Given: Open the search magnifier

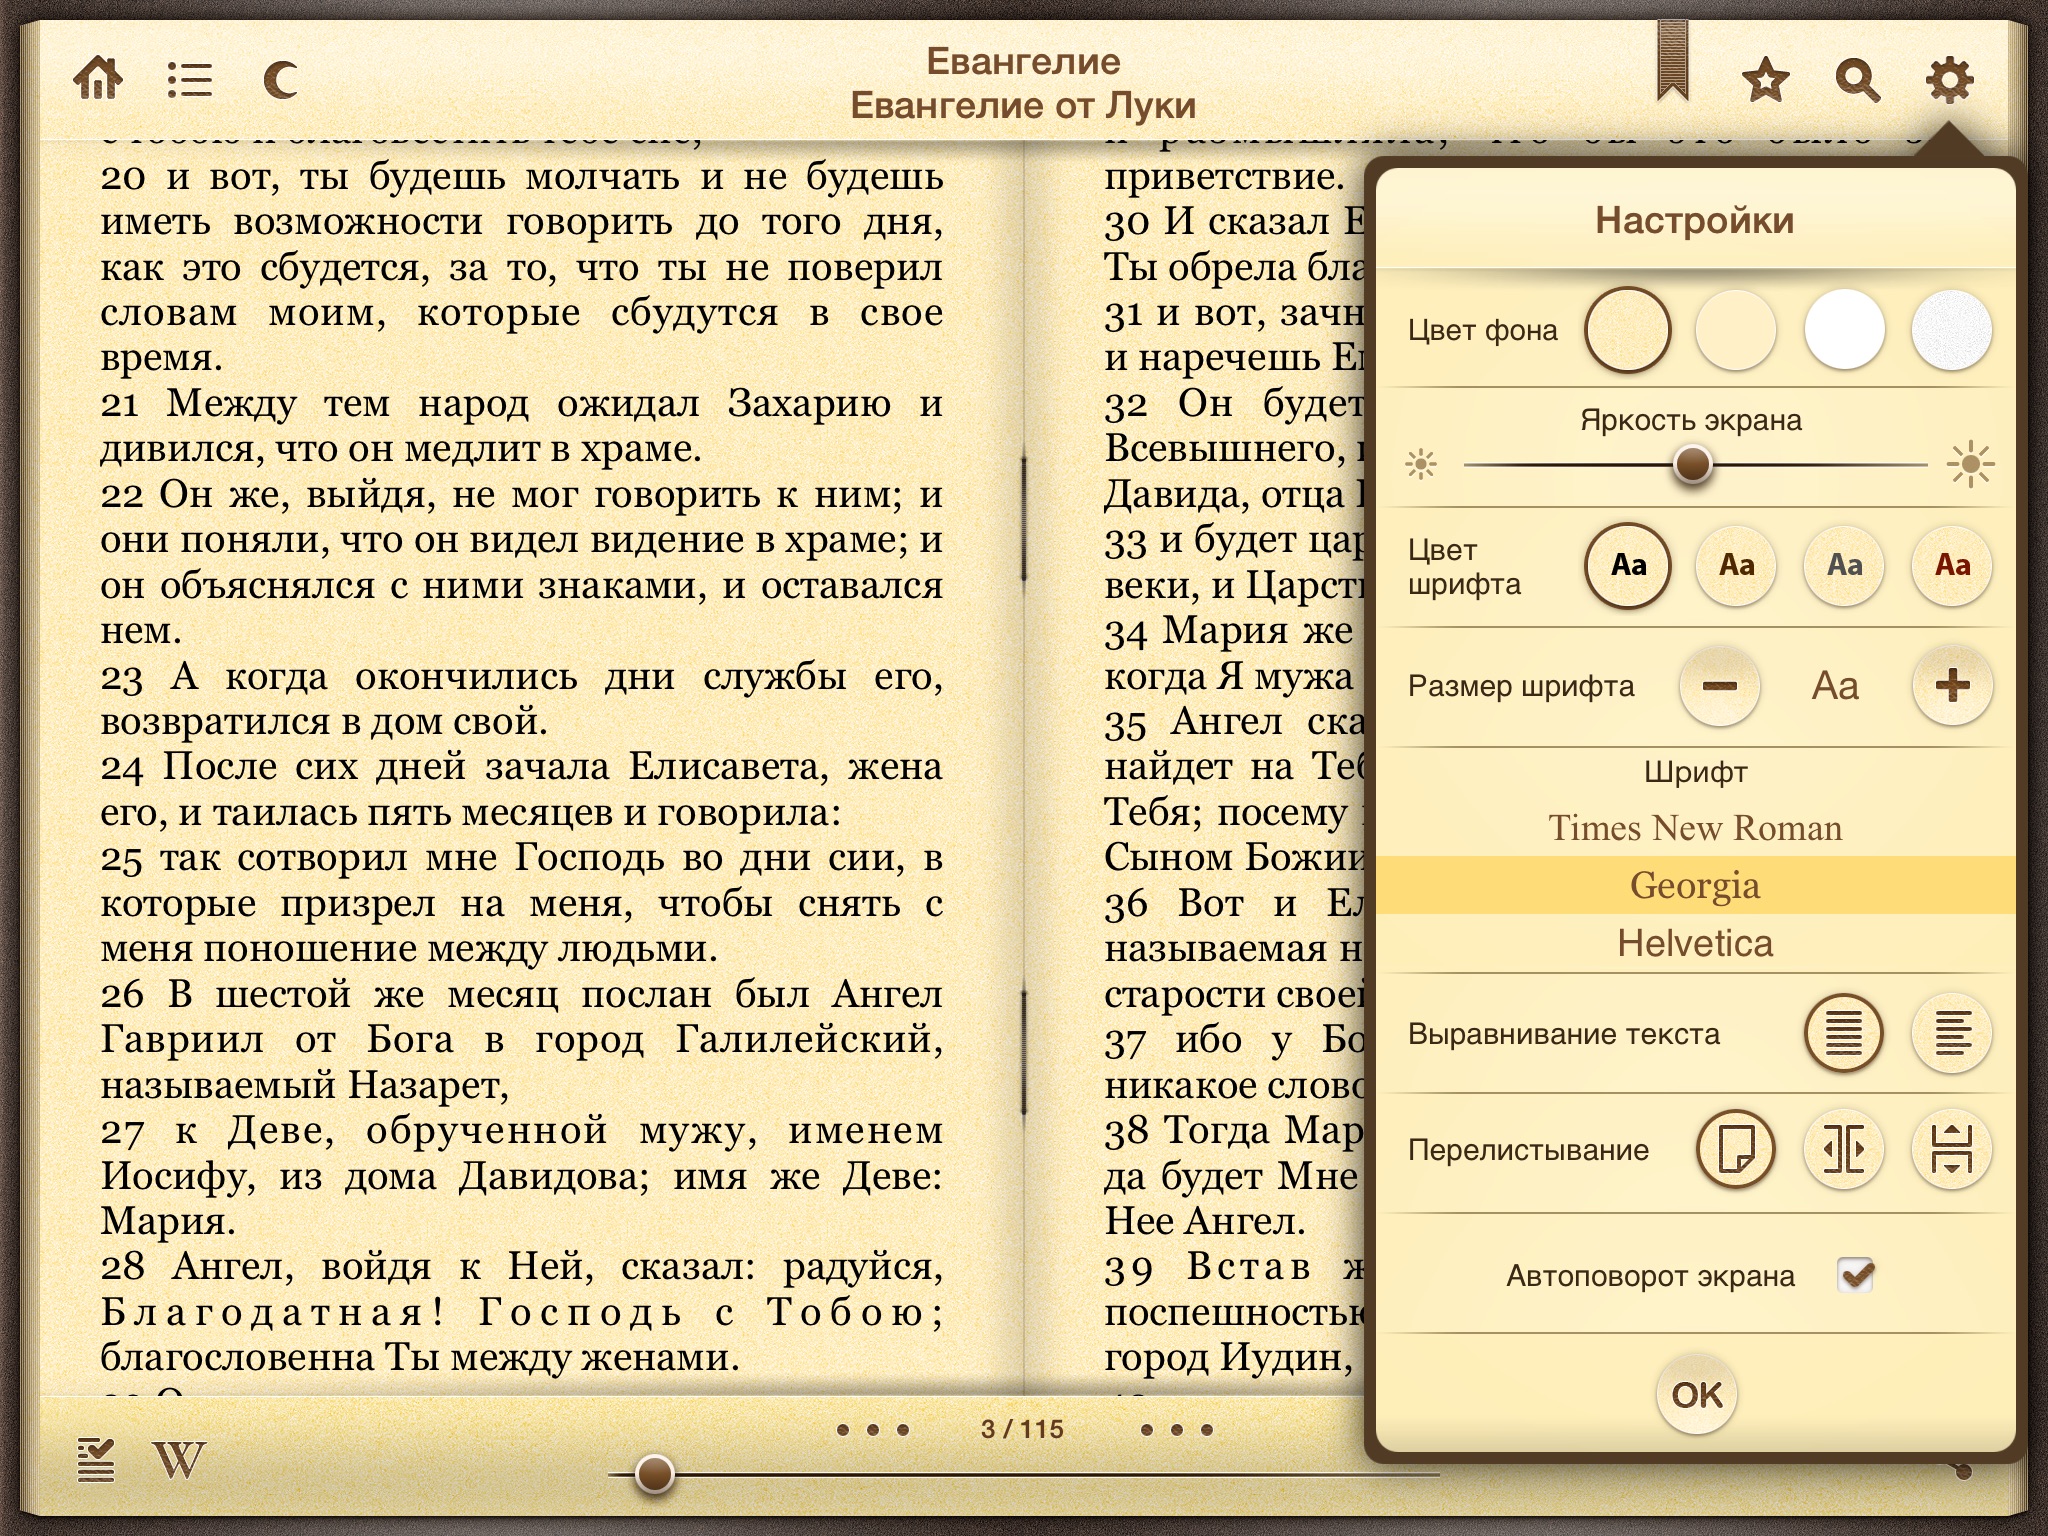Looking at the screenshot, I should (1857, 80).
